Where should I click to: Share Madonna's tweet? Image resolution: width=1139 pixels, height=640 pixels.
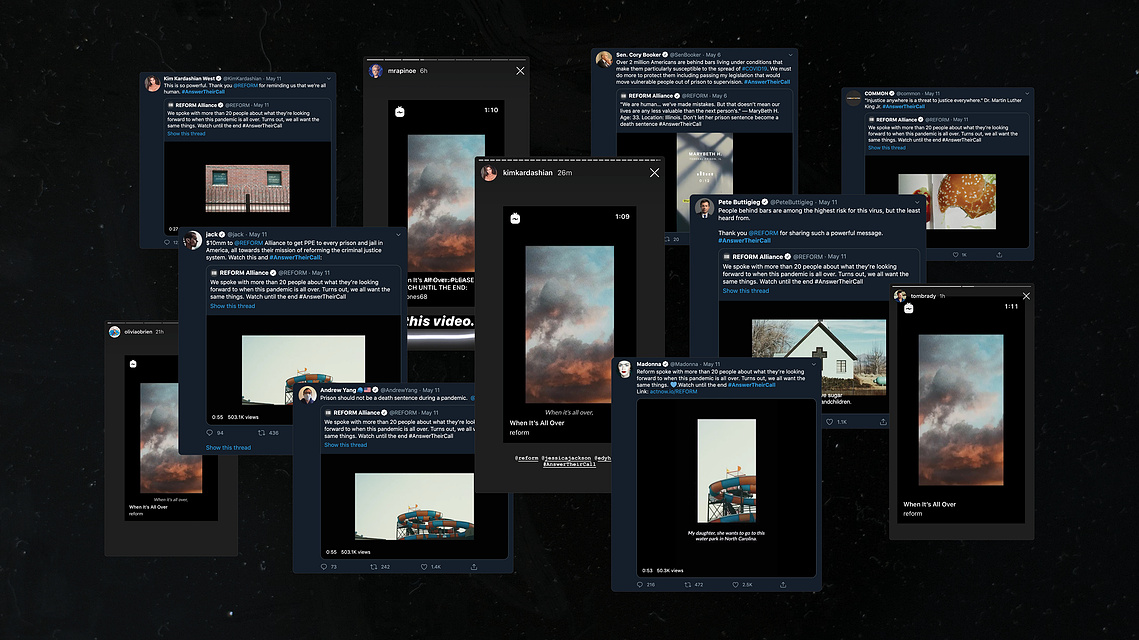click(783, 584)
